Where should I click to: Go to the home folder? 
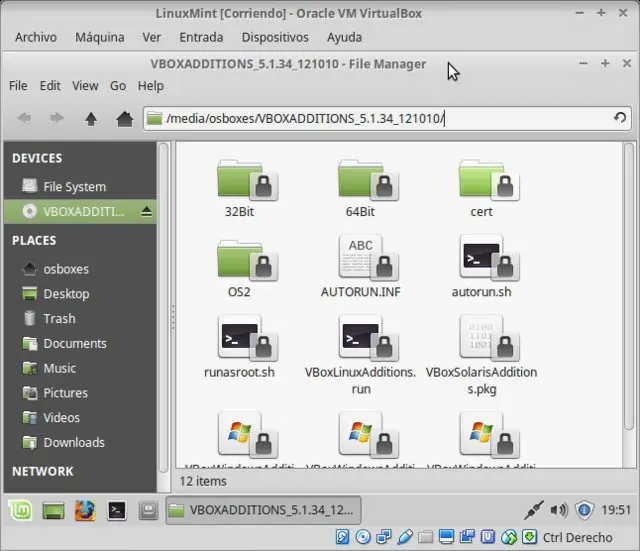pos(124,119)
